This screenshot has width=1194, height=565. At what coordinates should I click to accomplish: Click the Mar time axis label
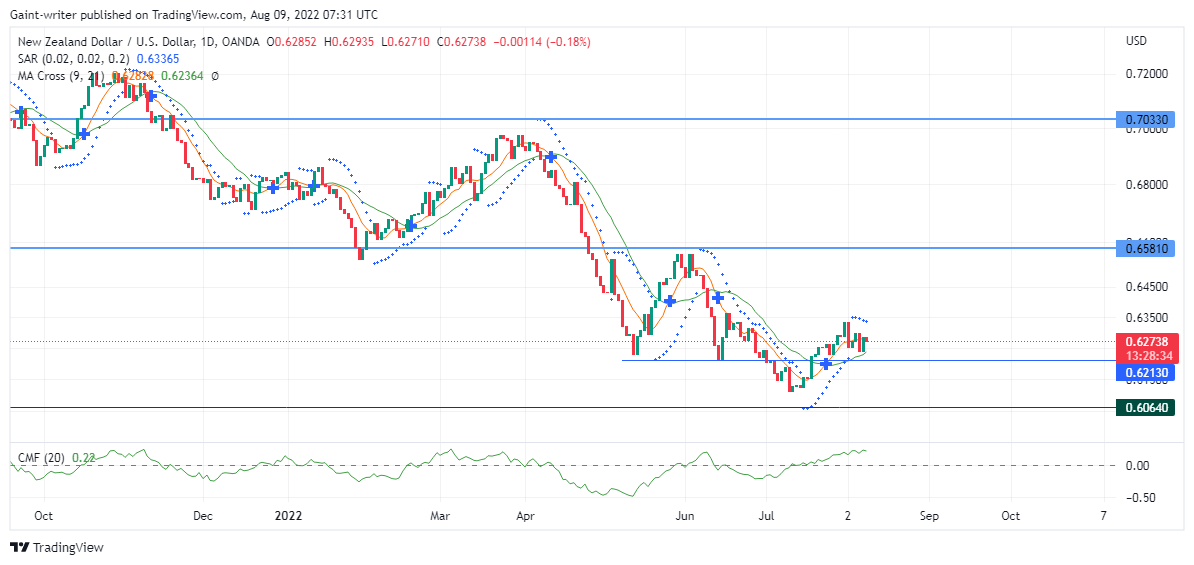442,516
